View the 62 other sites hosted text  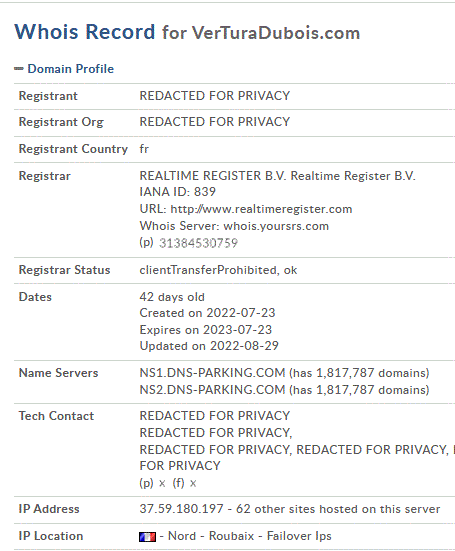[338, 509]
